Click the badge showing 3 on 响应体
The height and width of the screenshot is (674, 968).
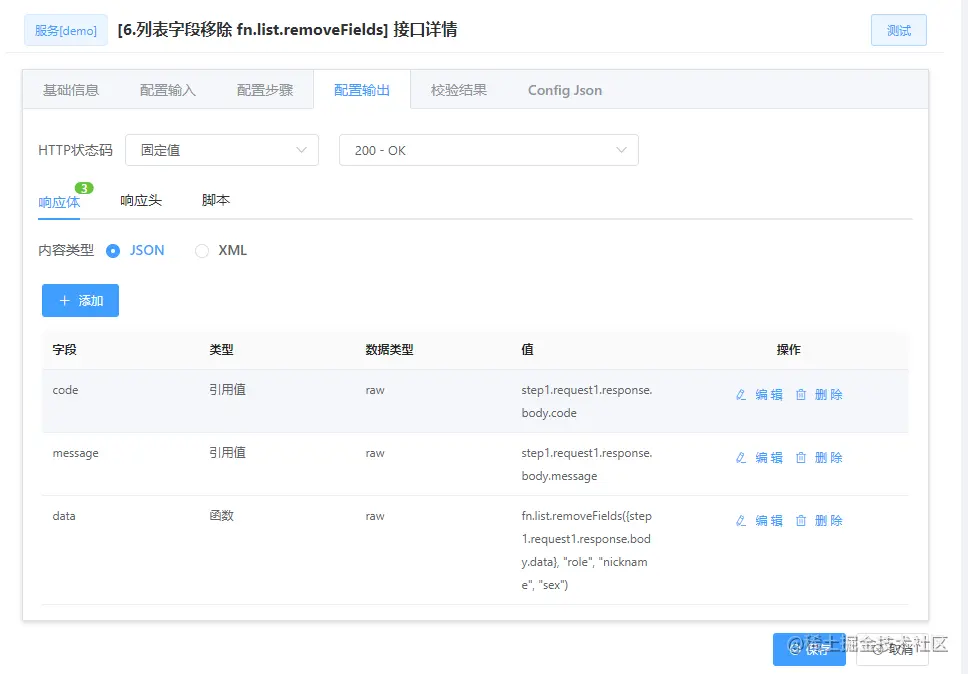tap(83, 187)
